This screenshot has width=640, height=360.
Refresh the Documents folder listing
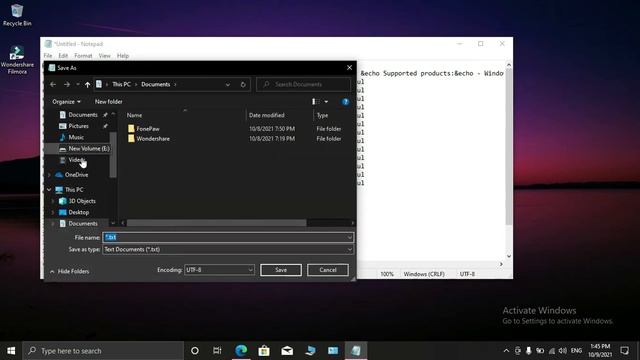[x=243, y=84]
